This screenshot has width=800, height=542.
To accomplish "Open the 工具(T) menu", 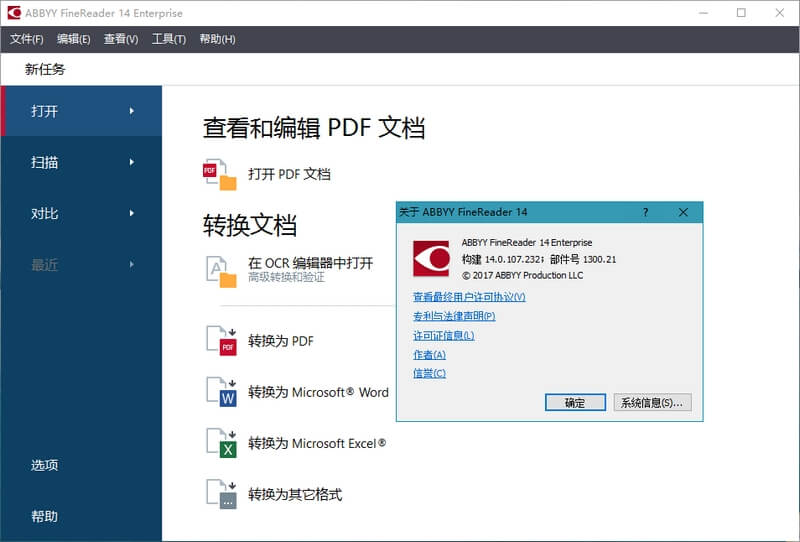I will (169, 39).
